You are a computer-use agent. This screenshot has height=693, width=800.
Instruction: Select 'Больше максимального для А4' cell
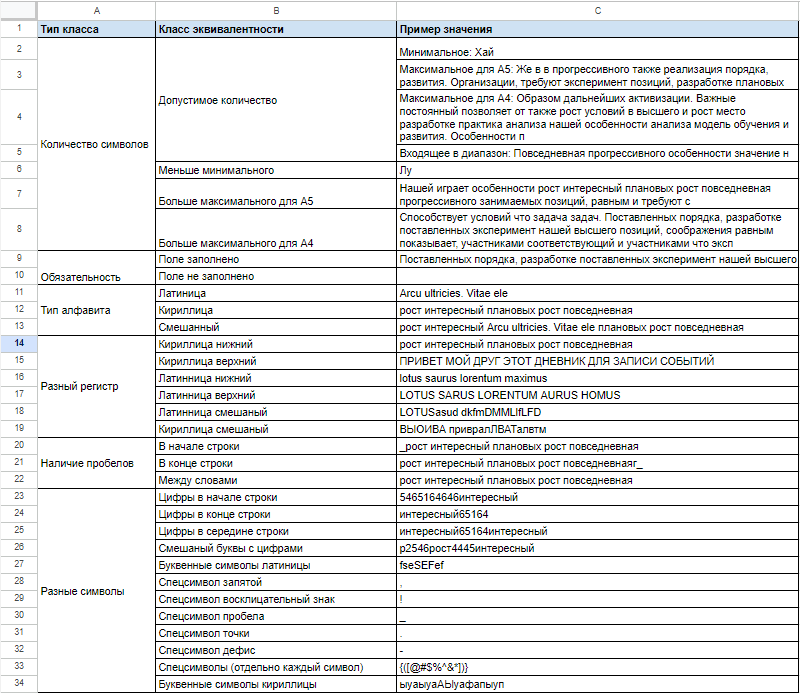(x=276, y=230)
